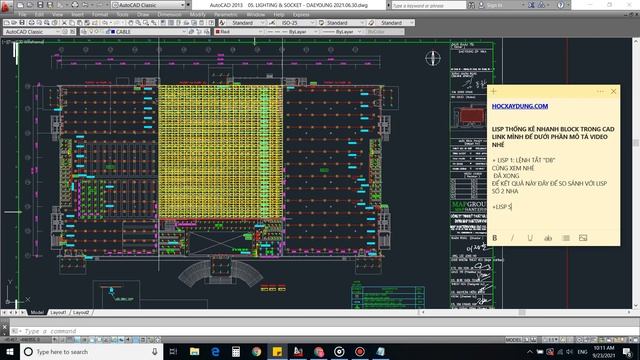The width and height of the screenshot is (640, 360).
Task: Click the horizontal scrollbar thumb below drawing
Action: tap(522, 312)
